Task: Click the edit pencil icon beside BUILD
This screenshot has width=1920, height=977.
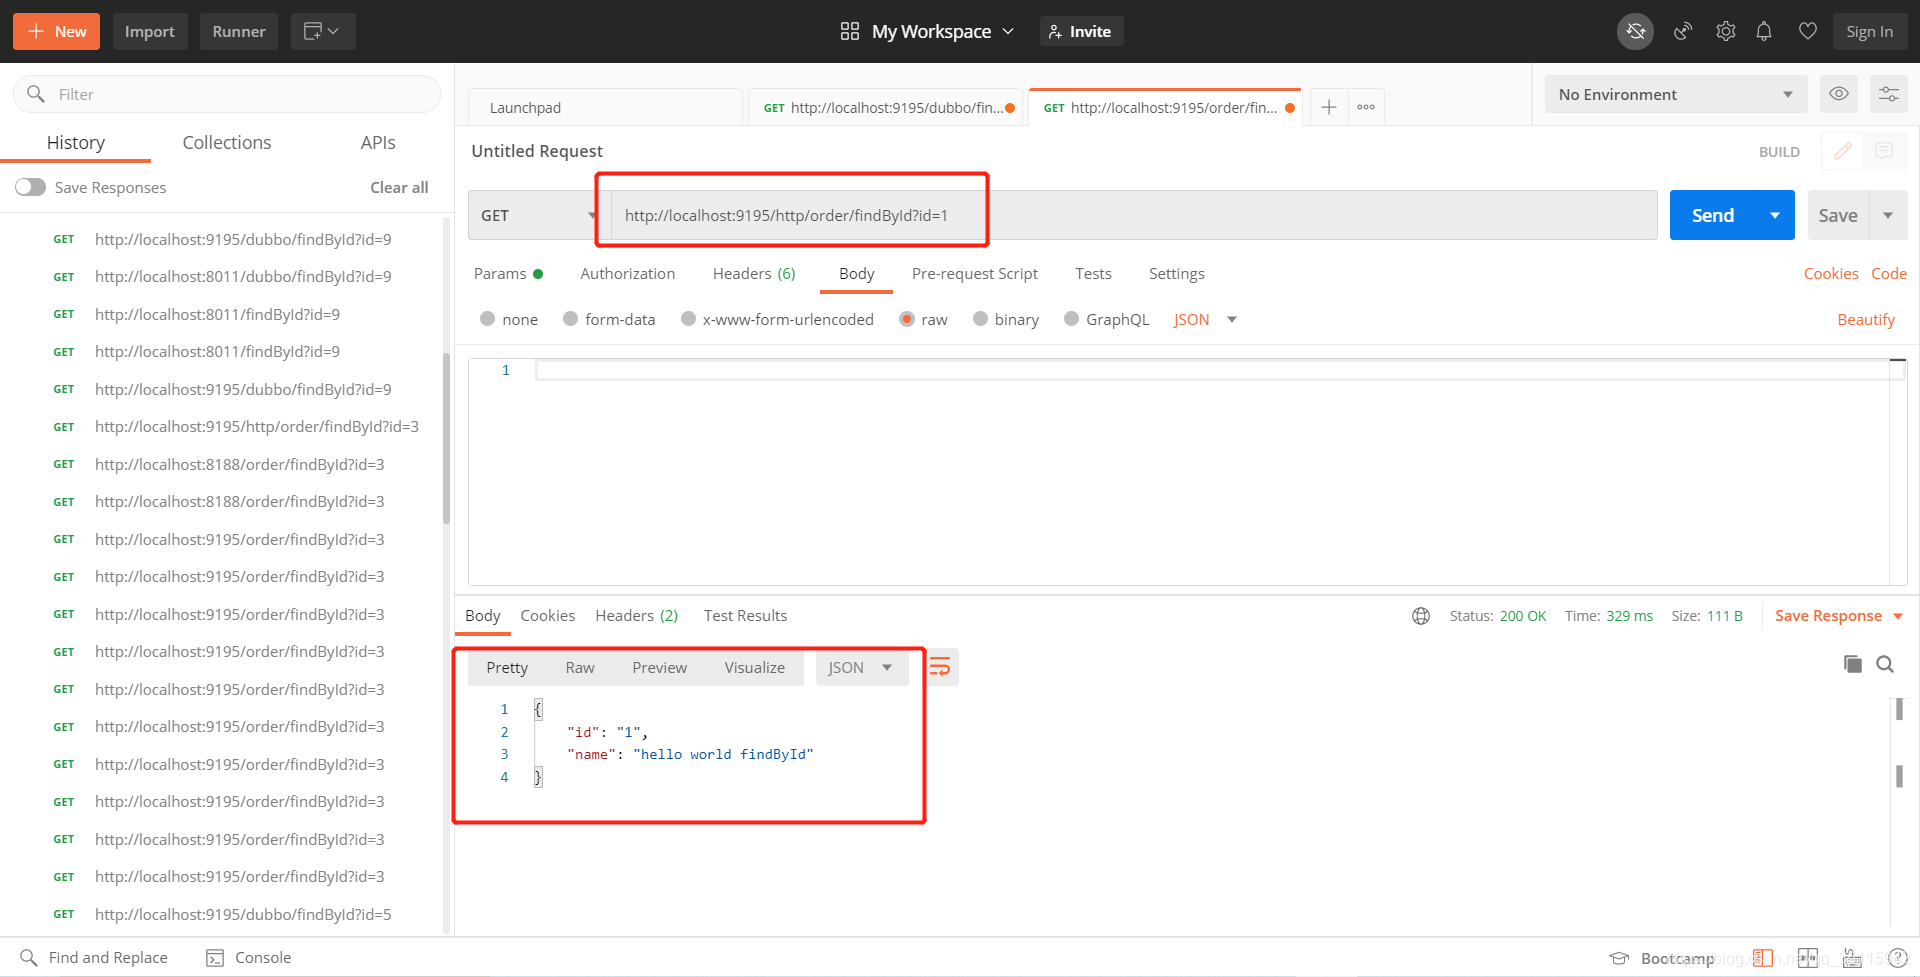Action: [x=1842, y=151]
